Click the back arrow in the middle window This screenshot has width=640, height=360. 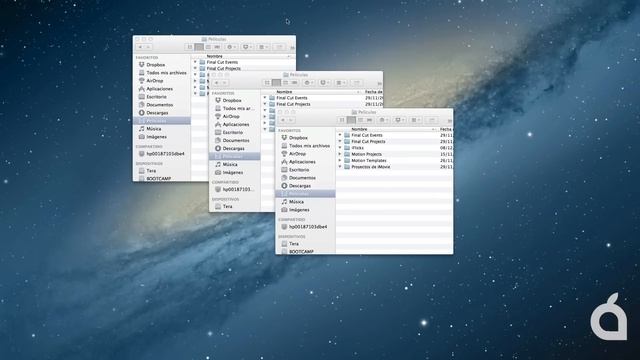(x=216, y=83)
